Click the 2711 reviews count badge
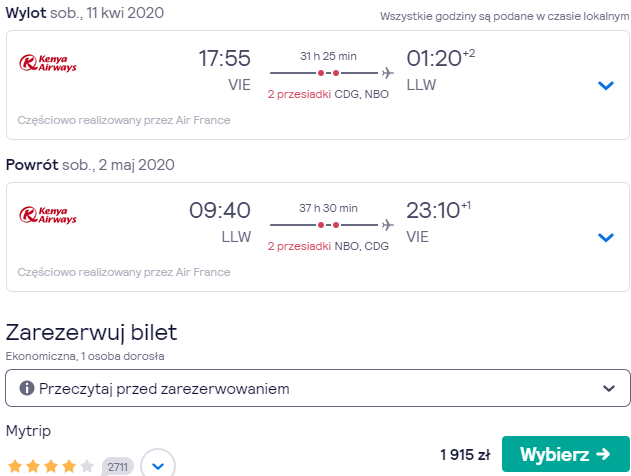The height and width of the screenshot is (476, 631). [118, 467]
